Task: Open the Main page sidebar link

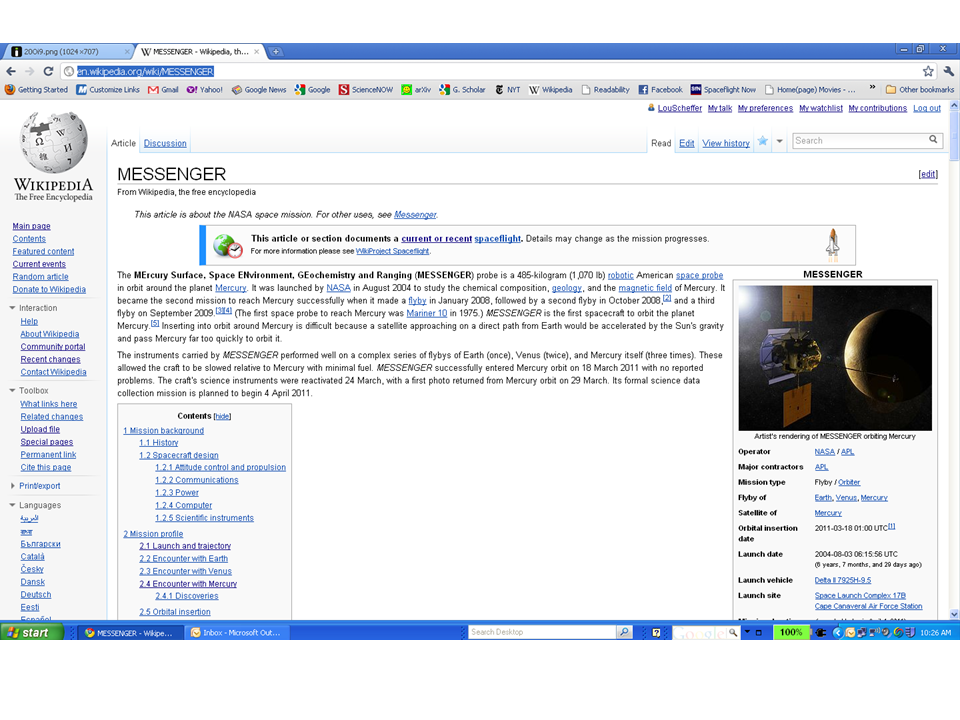Action: click(31, 226)
